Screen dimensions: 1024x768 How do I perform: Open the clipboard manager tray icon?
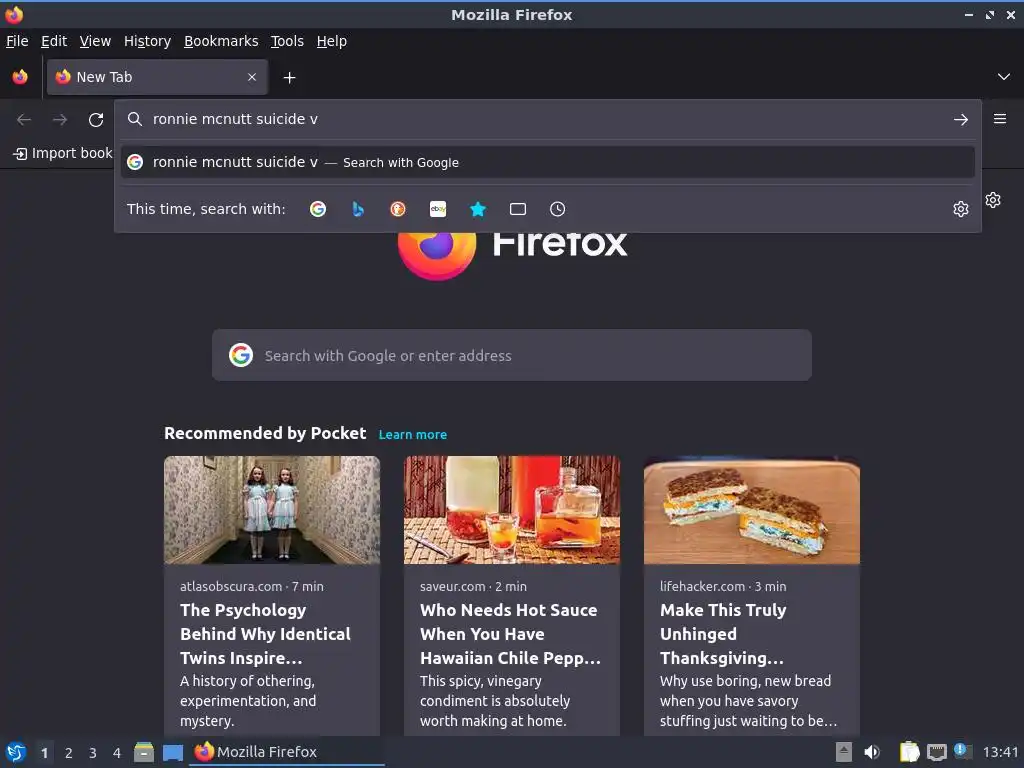tap(909, 752)
